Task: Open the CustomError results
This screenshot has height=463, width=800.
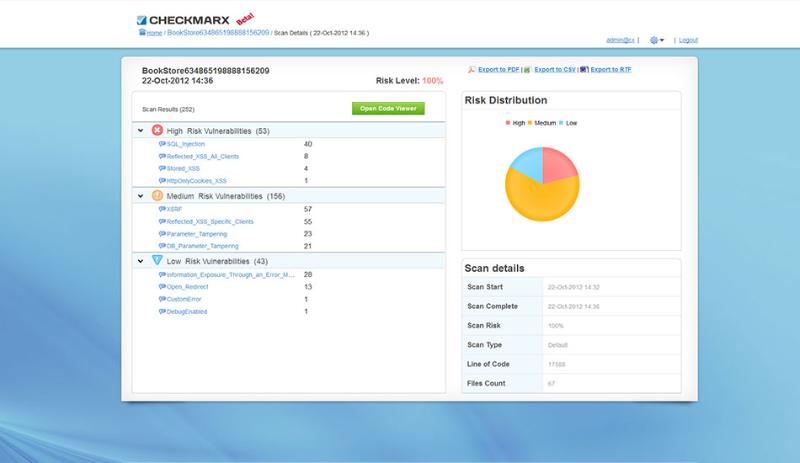Action: coord(184,299)
